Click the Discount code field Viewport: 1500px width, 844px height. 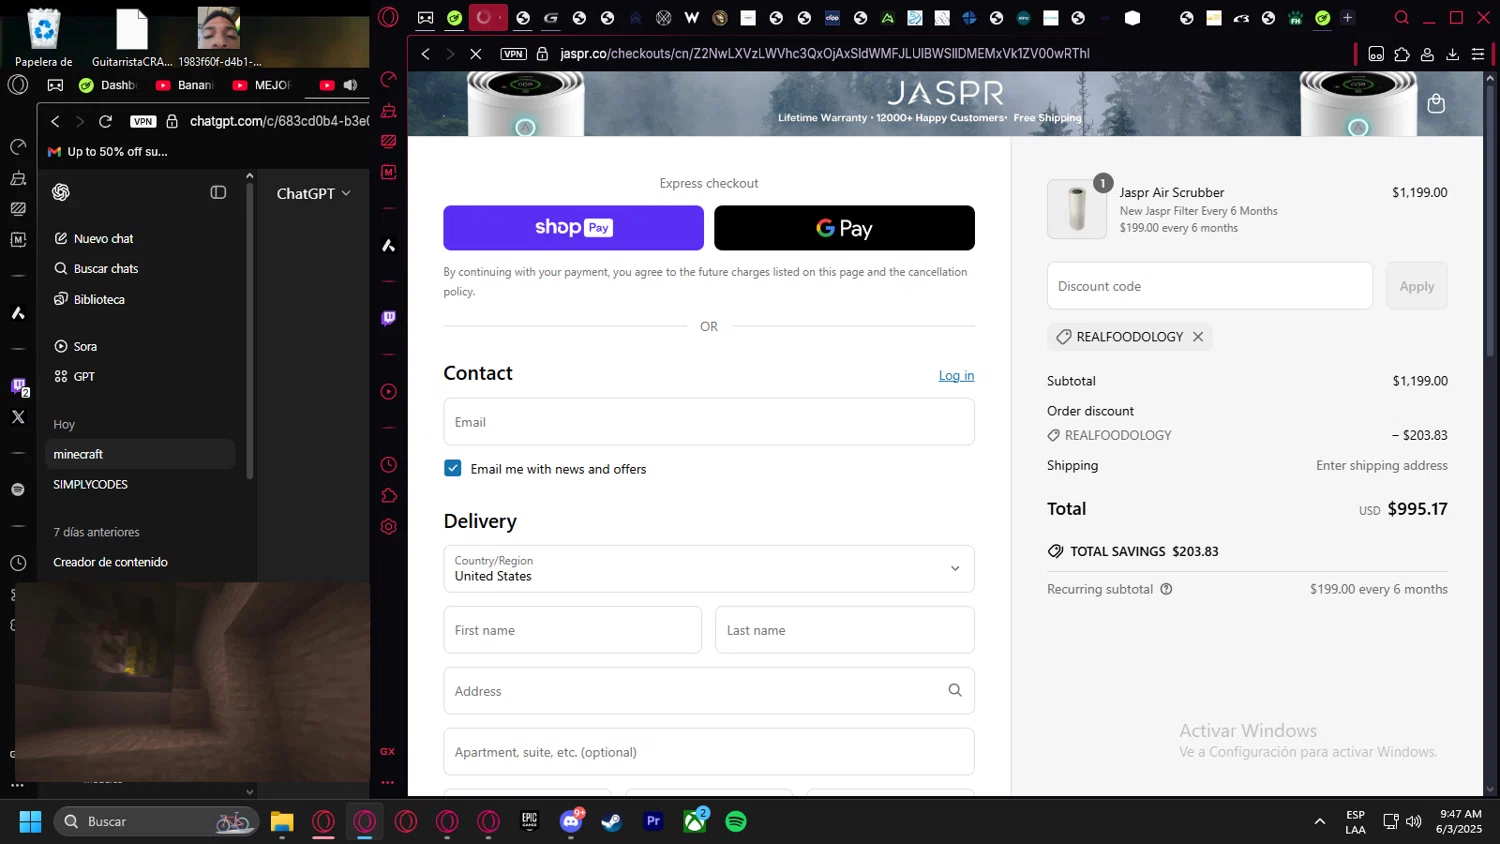click(1210, 286)
